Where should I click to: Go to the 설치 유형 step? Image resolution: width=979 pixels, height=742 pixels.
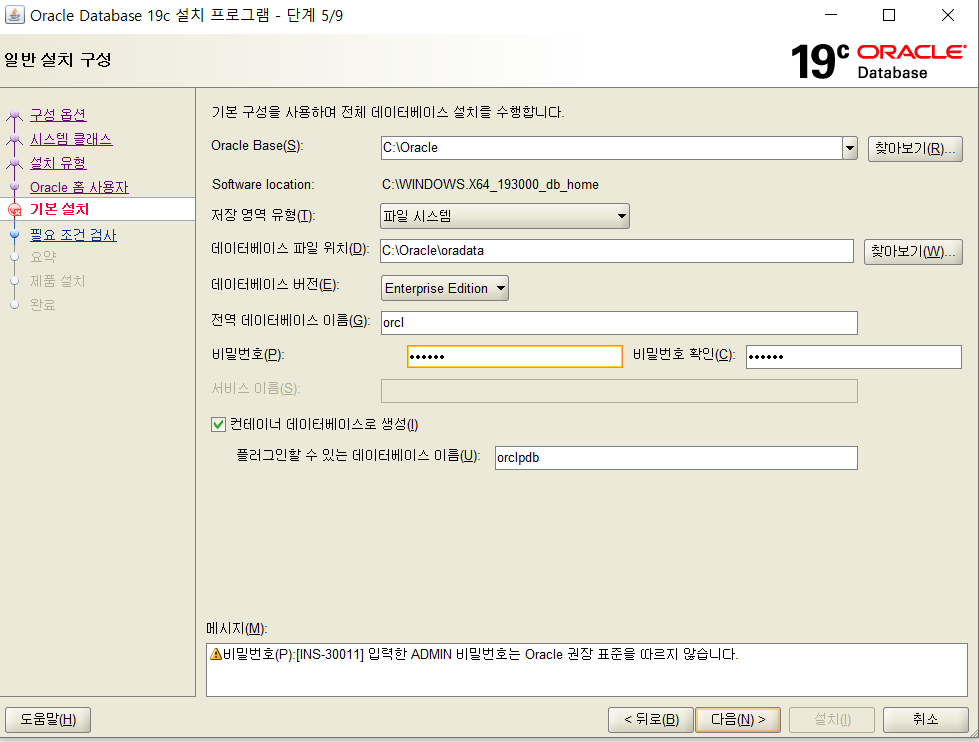click(58, 163)
